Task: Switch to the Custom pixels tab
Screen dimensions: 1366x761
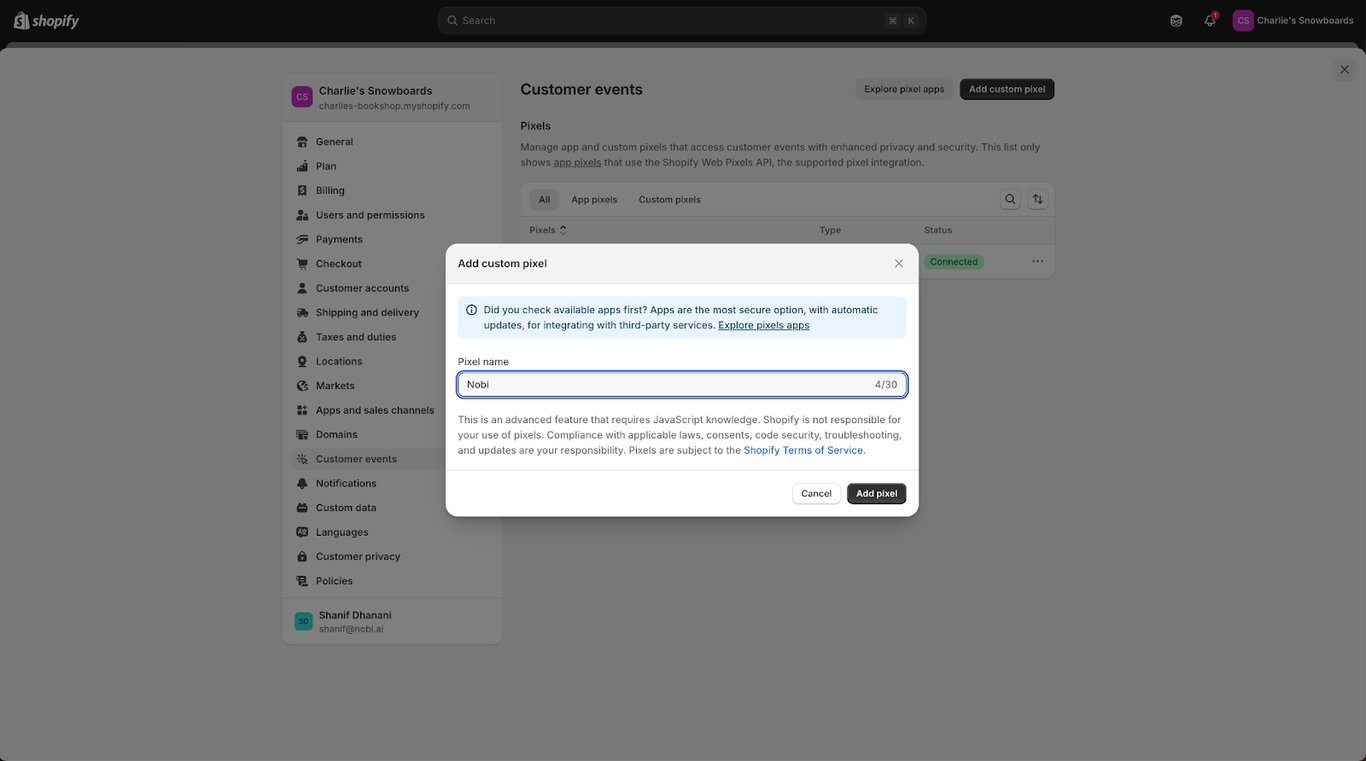Action: 670,200
